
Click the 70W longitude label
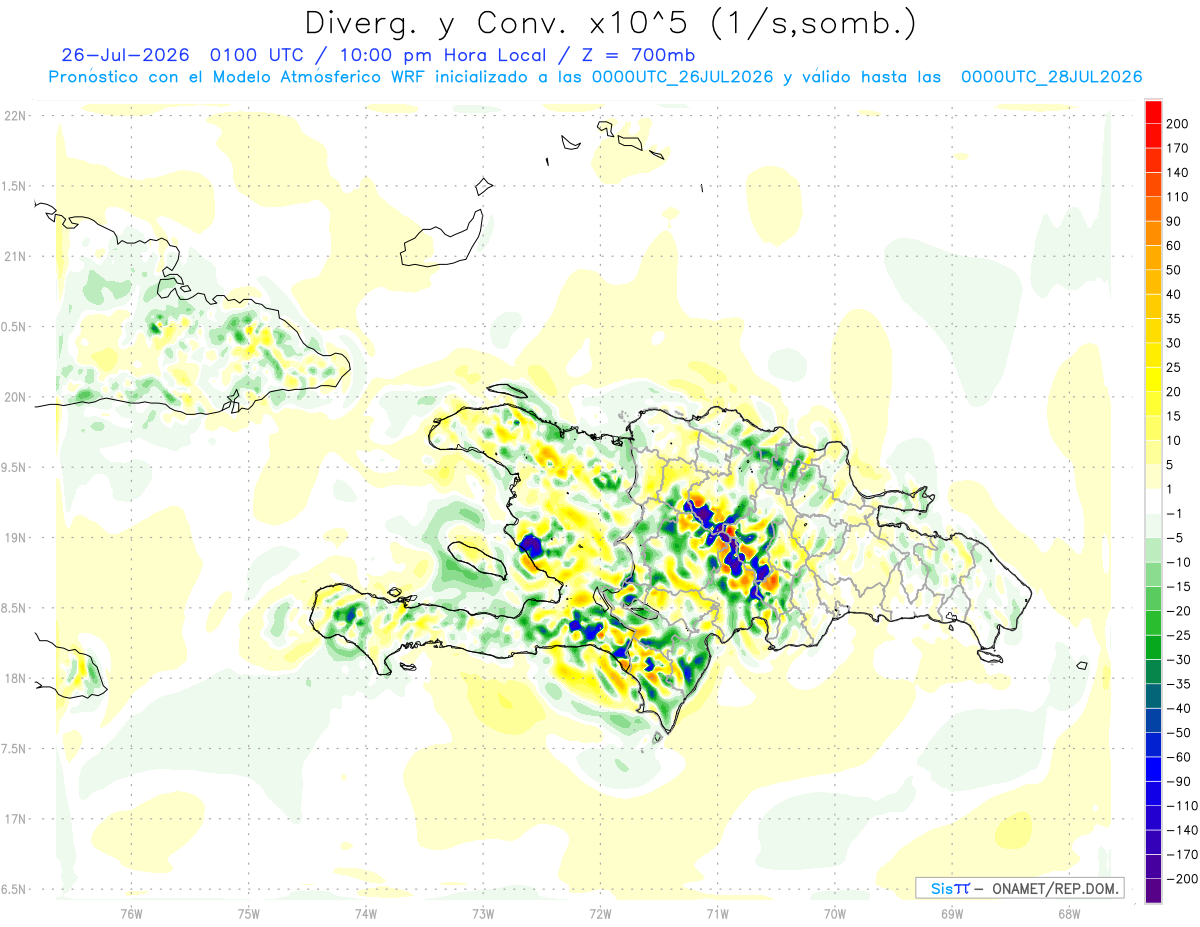[834, 913]
